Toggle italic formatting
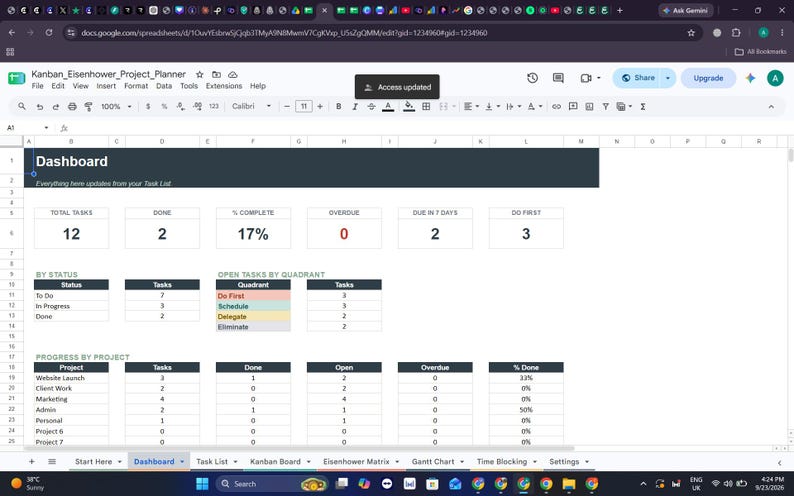 pyautogui.click(x=355, y=106)
